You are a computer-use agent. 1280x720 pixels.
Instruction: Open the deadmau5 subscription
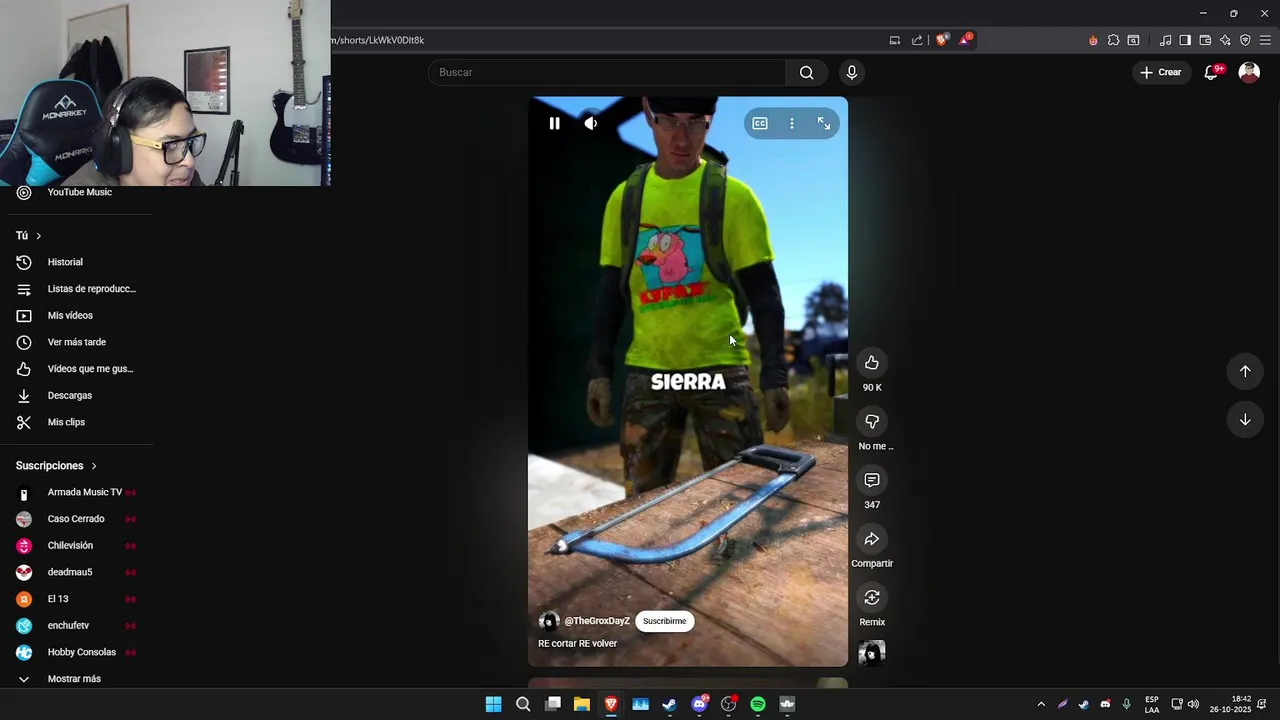pos(78,572)
